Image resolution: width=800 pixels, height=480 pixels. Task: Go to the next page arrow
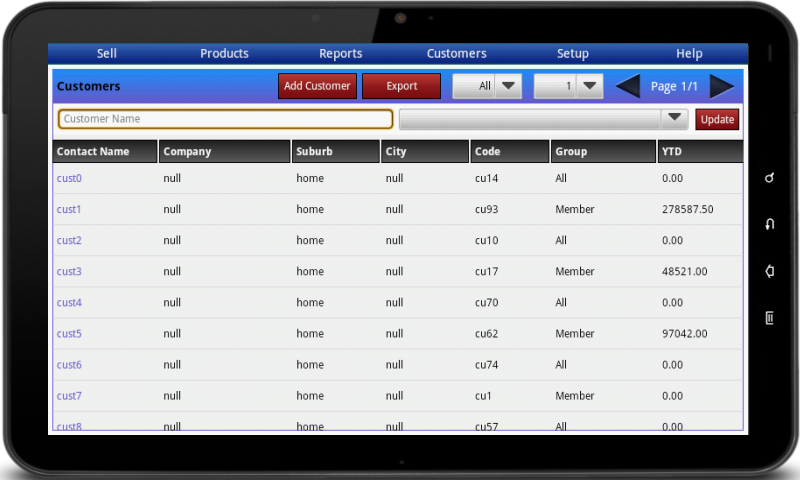(722, 86)
